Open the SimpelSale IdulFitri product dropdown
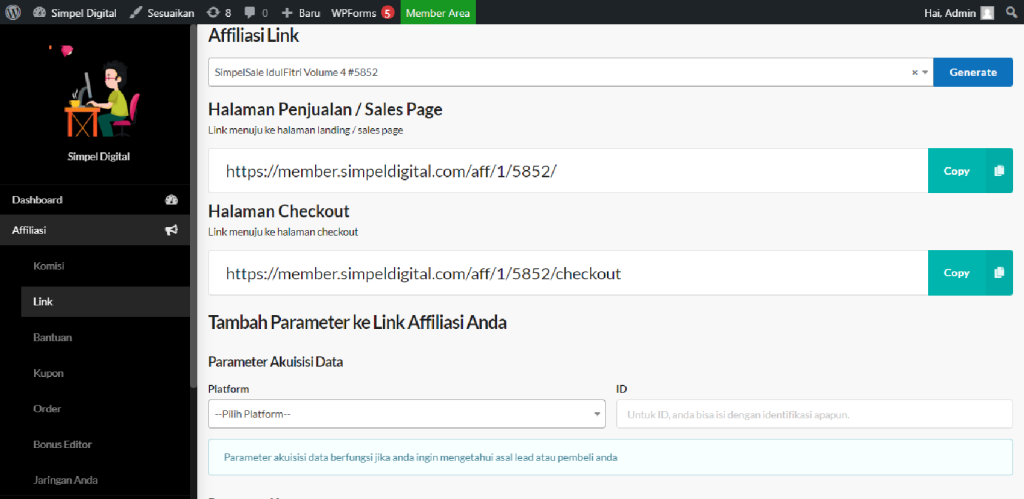The width and height of the screenshot is (1024, 499). pos(570,72)
